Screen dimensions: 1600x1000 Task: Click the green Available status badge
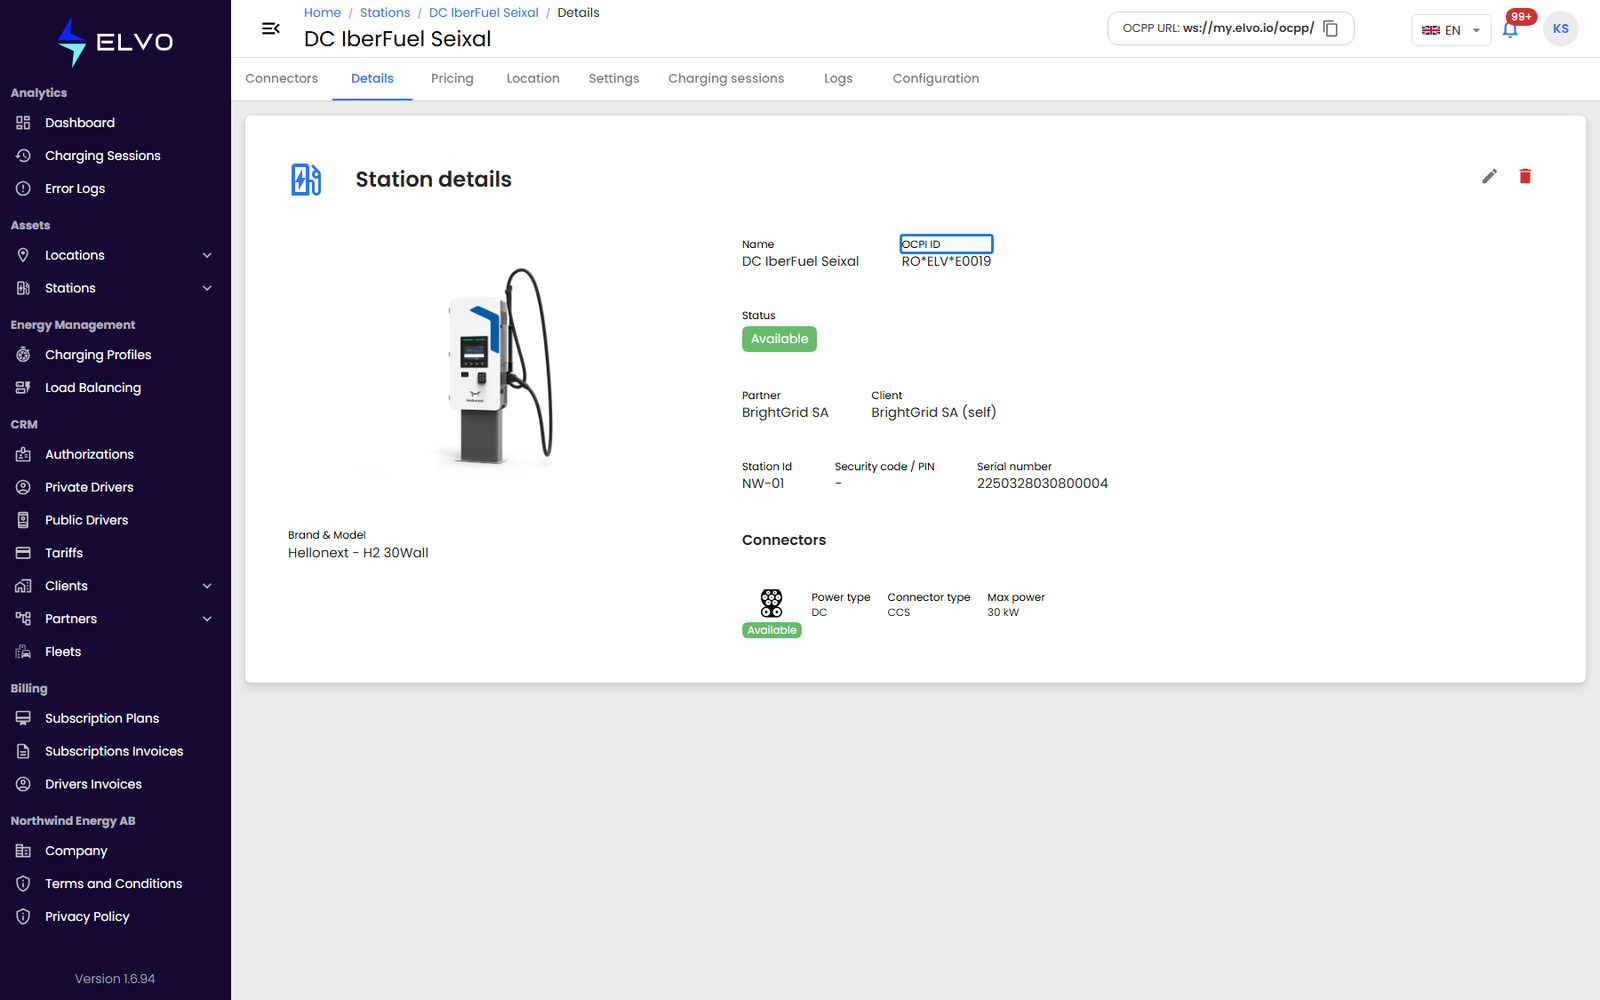coord(779,339)
